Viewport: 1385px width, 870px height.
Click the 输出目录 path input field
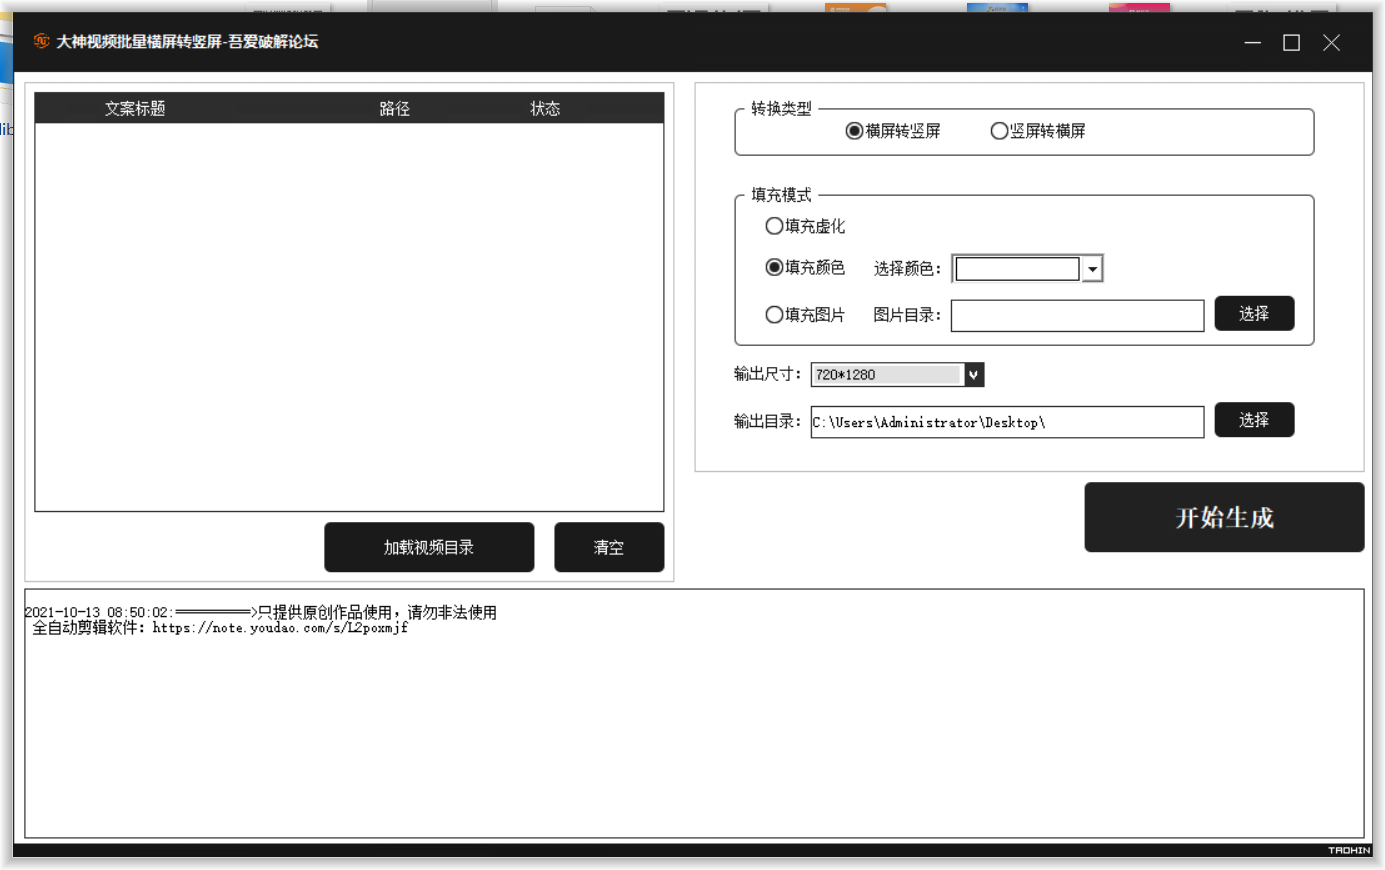pos(1007,422)
